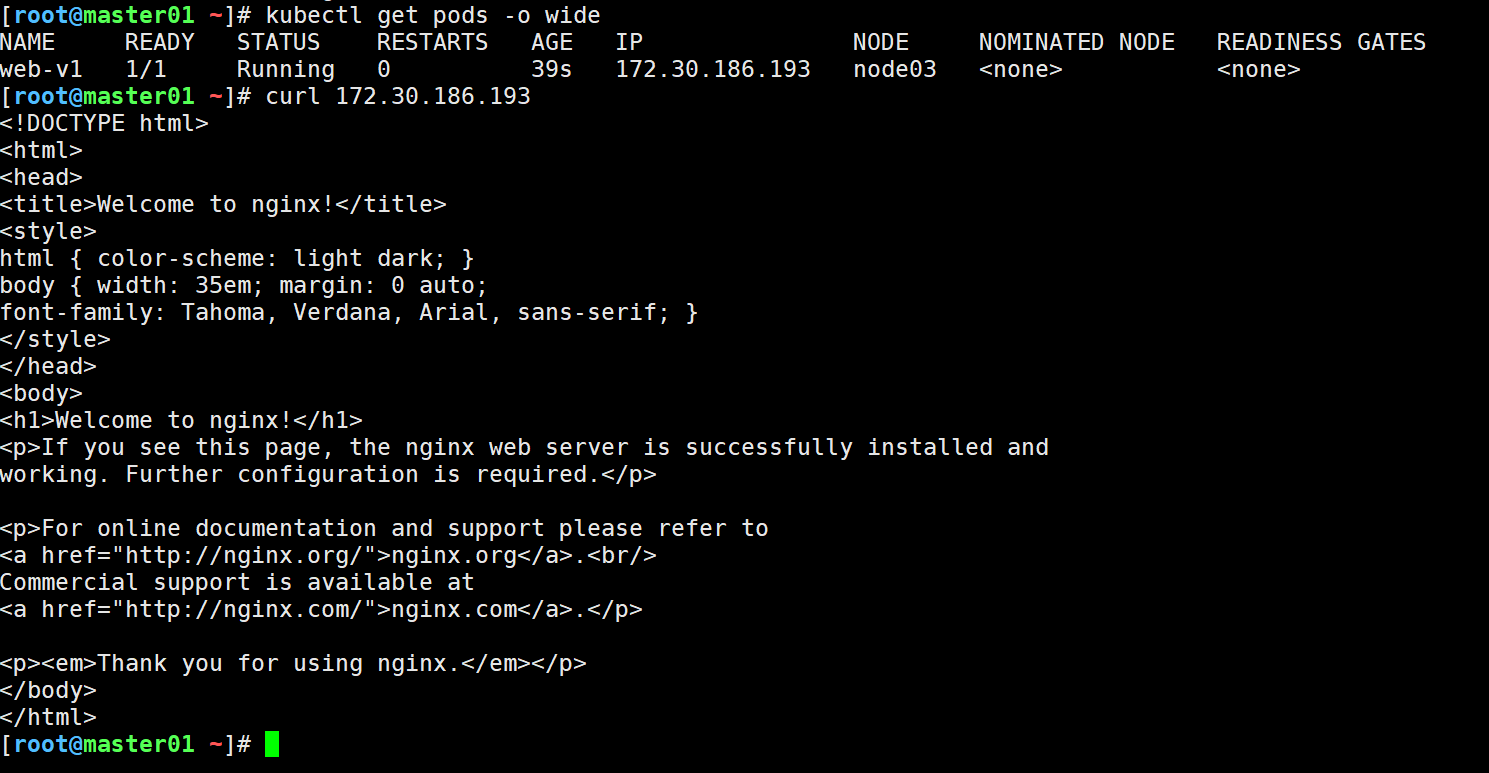This screenshot has height=773, width=1489.
Task: Click the h1 Welcome to nginx heading line
Action: tap(181, 420)
